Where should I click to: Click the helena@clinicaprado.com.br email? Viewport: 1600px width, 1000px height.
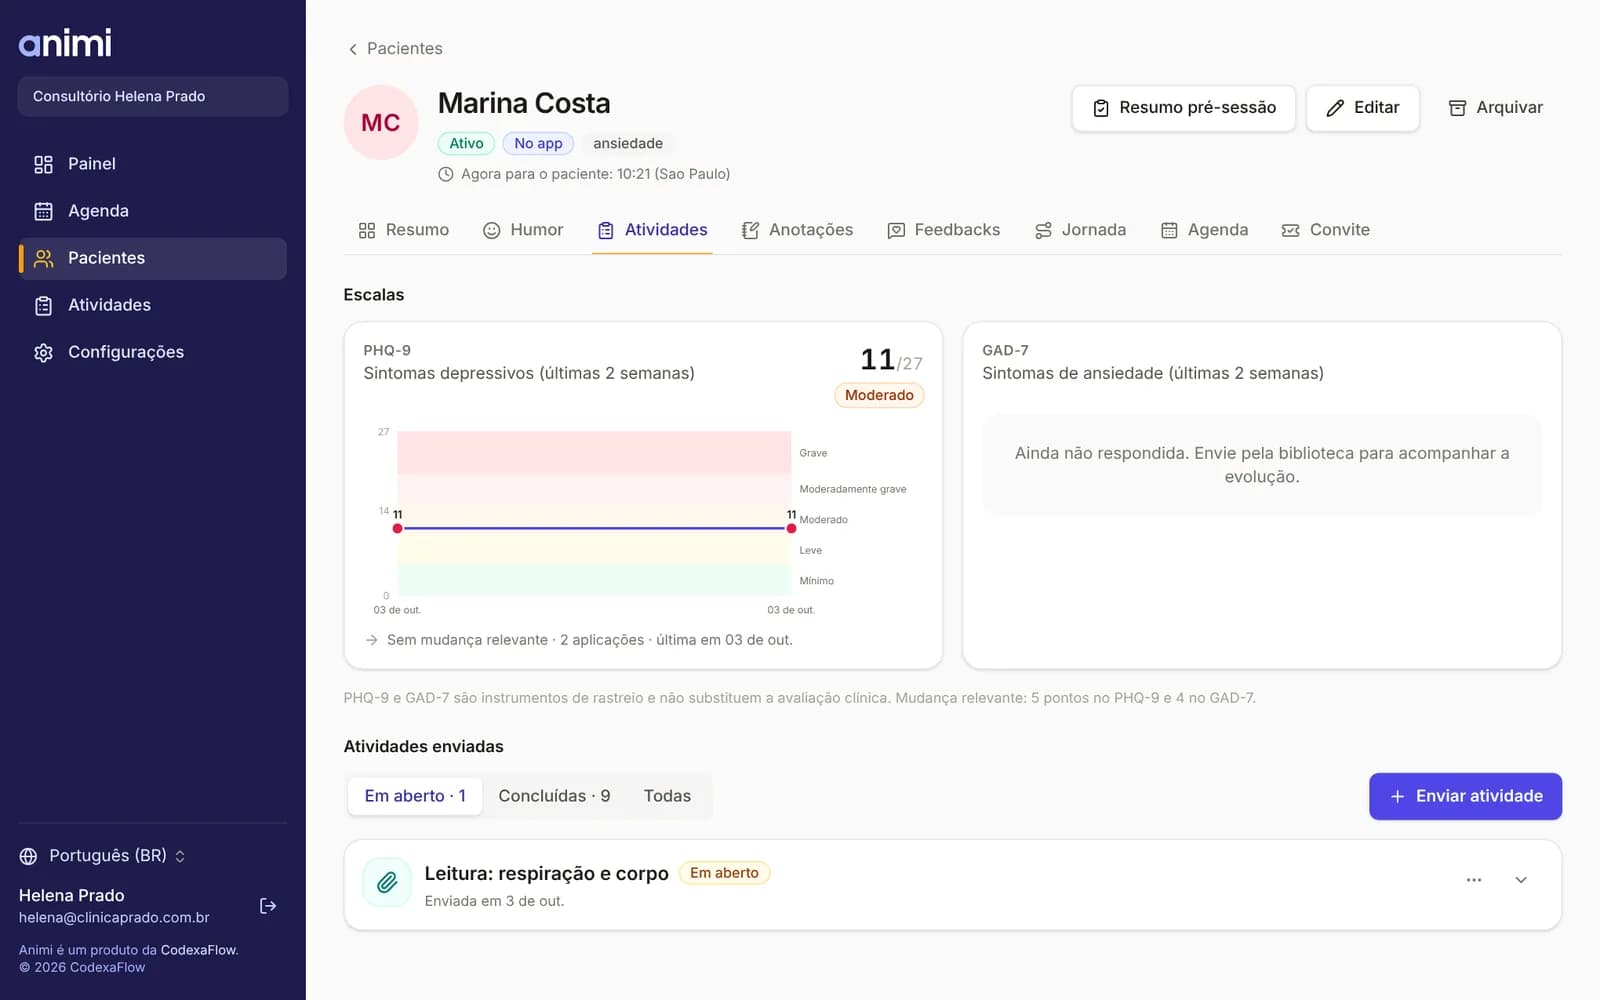114,918
